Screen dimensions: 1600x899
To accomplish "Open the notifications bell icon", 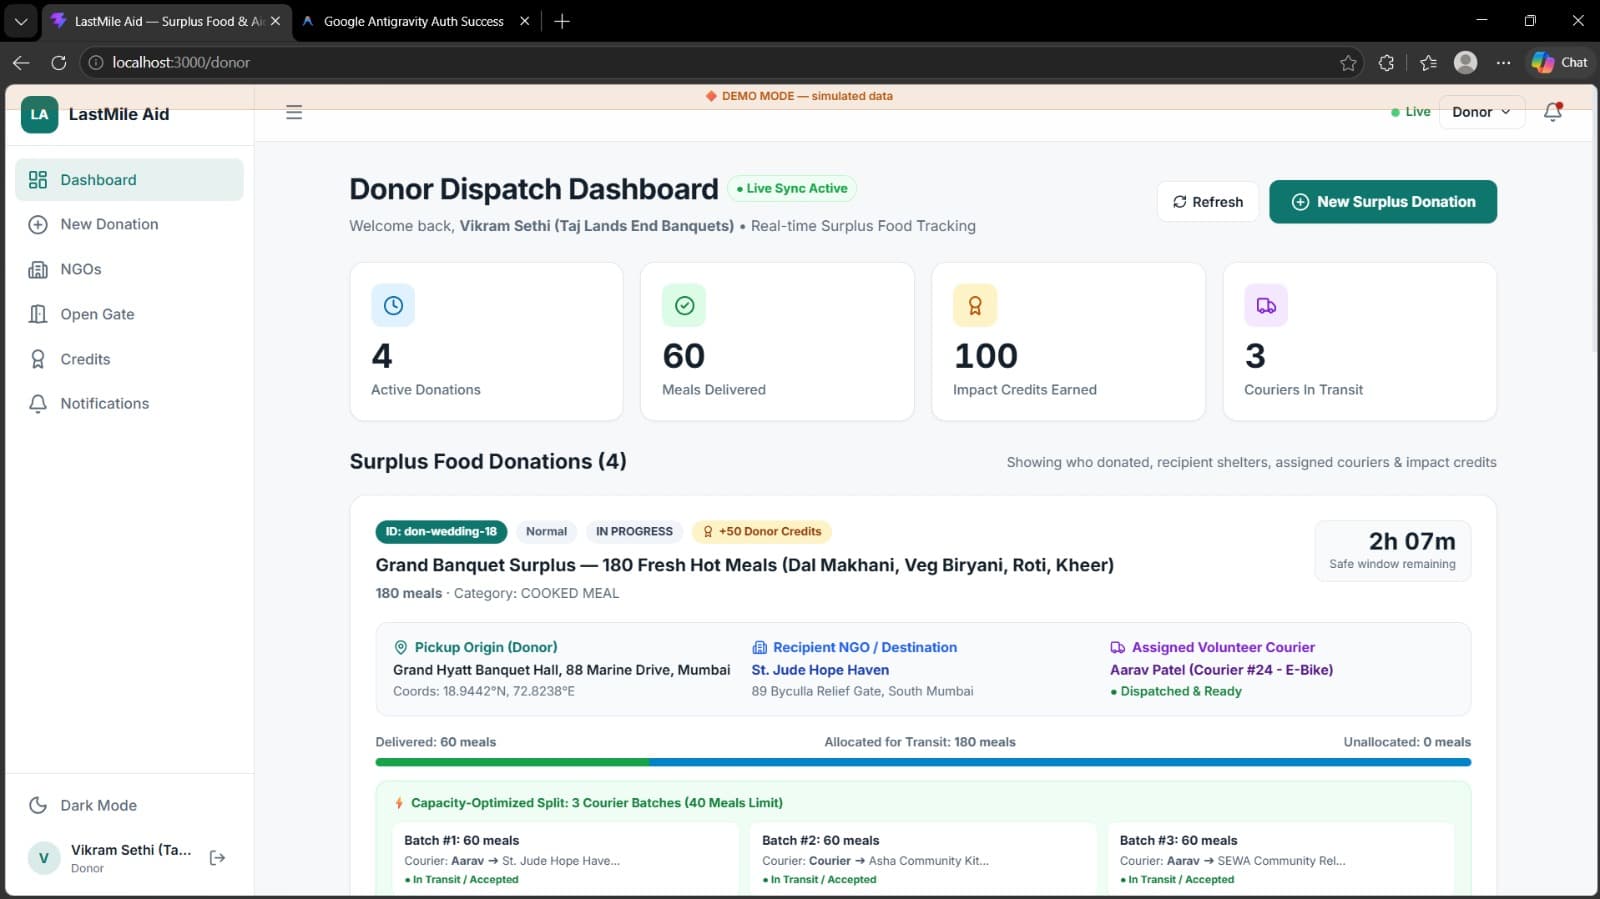I will coord(1552,112).
